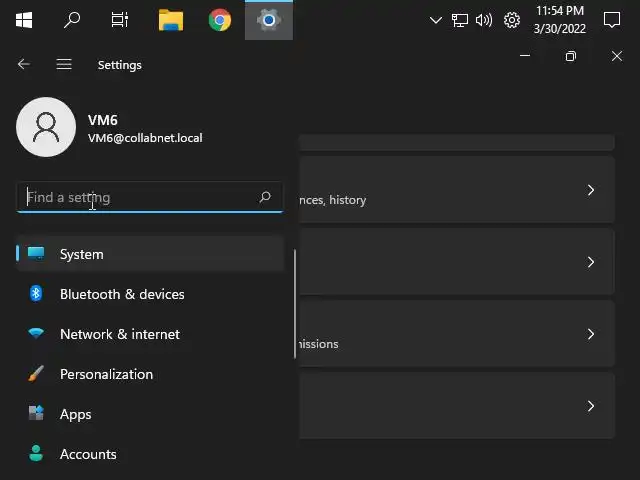Image resolution: width=640 pixels, height=480 pixels.
Task: Click the Accounts person icon
Action: (x=36, y=454)
